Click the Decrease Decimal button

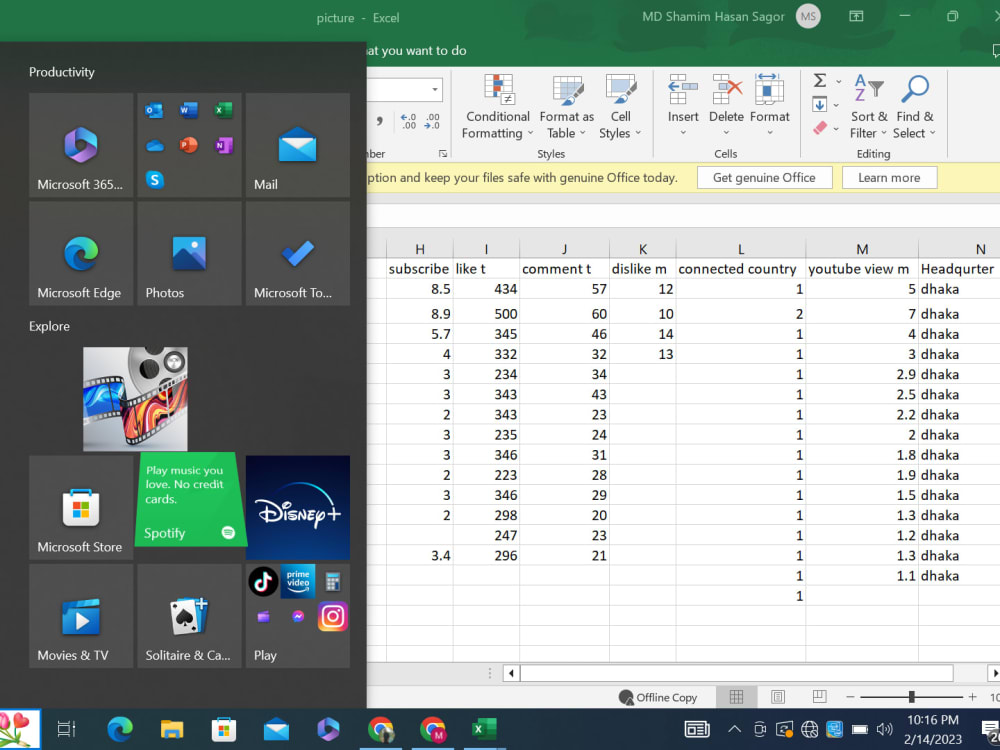click(432, 121)
